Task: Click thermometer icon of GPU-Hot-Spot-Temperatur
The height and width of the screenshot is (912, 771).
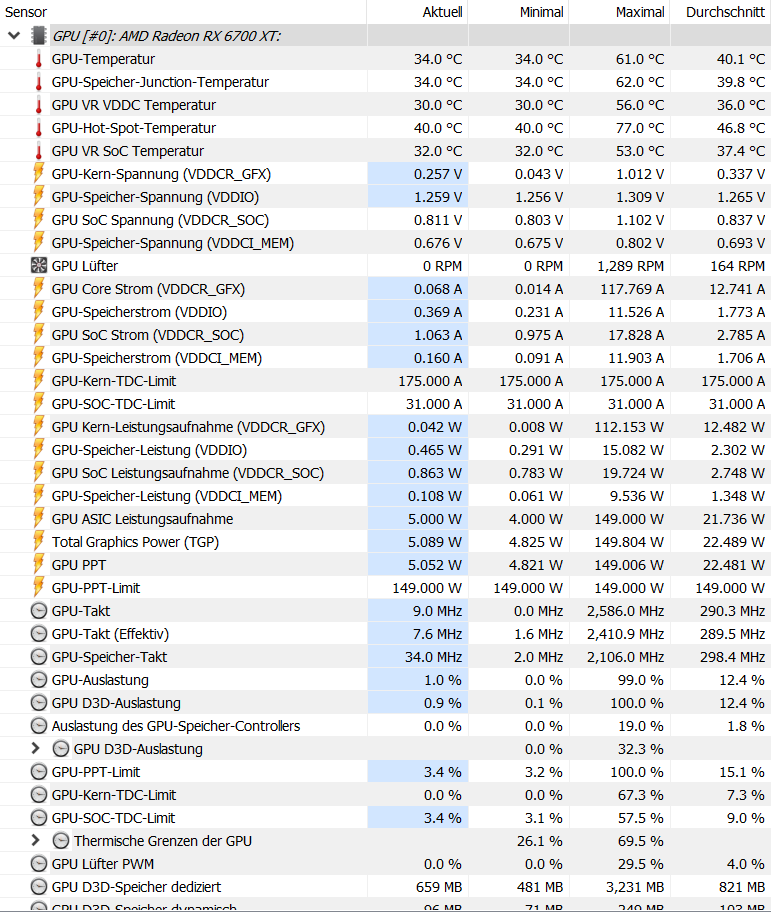Action: (39, 128)
